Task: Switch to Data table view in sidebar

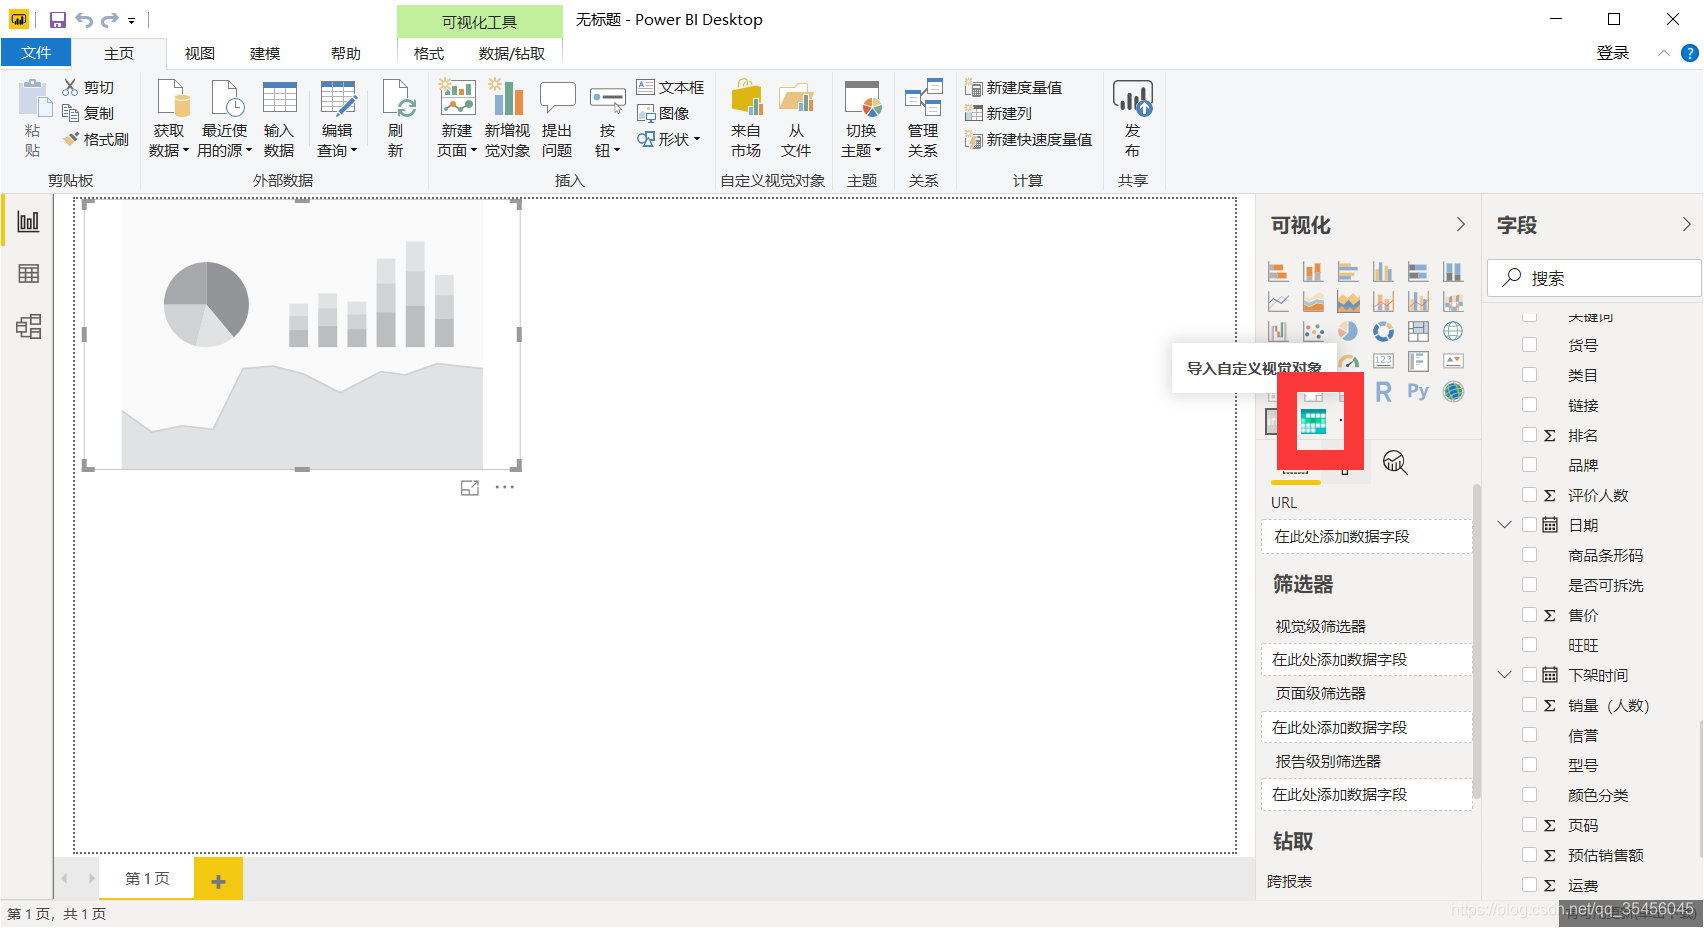Action: point(28,274)
